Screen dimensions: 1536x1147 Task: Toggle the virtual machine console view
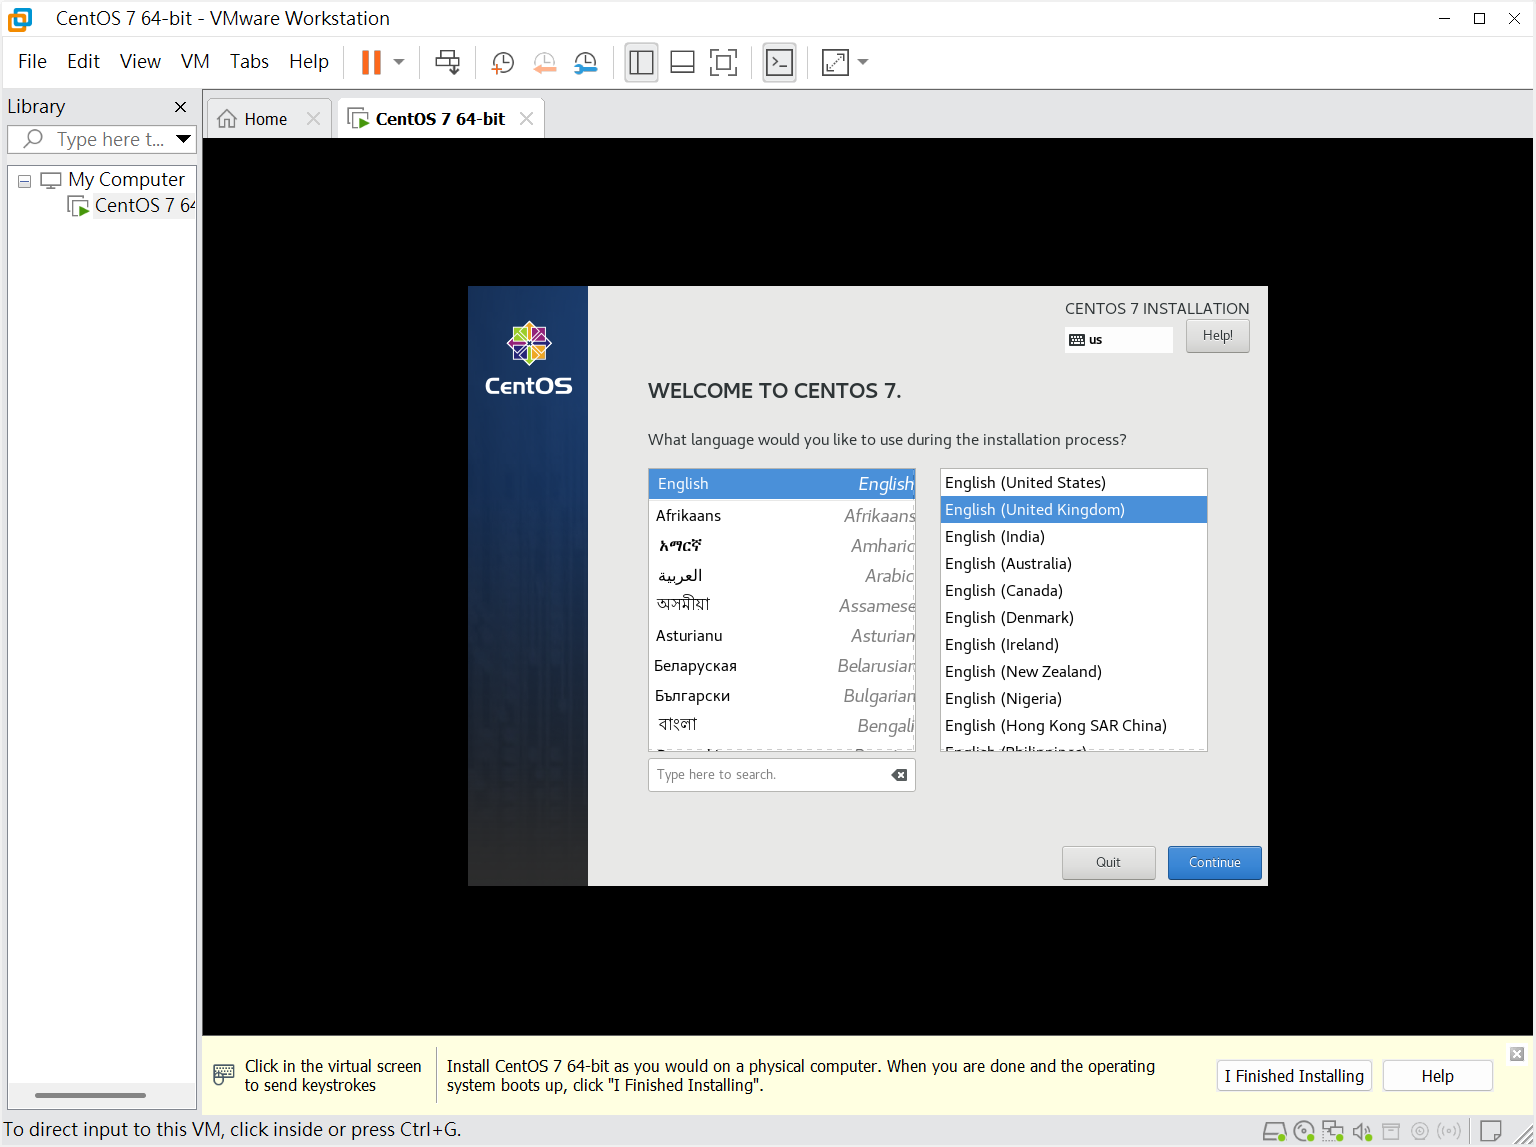(780, 62)
